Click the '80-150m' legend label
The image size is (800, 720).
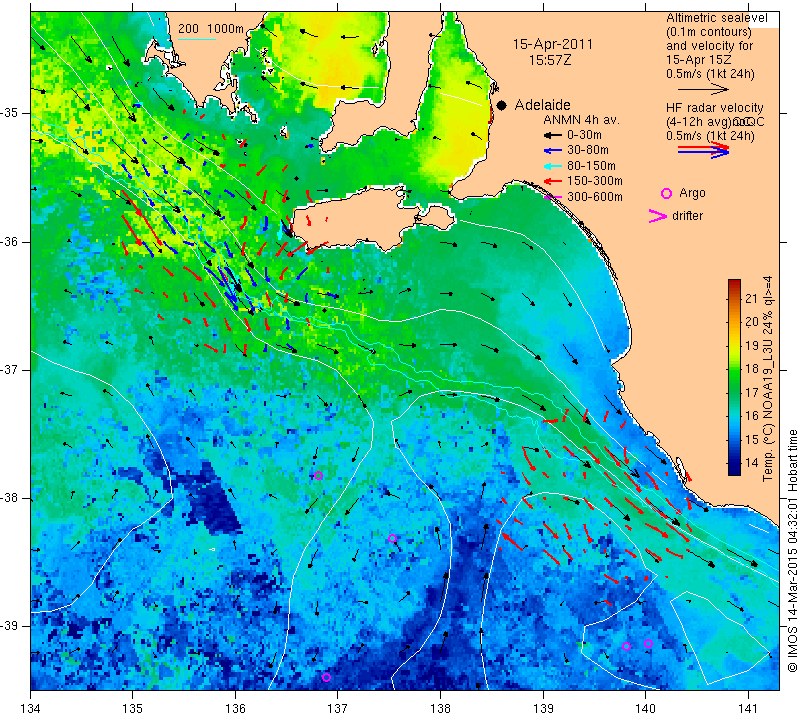click(x=591, y=166)
